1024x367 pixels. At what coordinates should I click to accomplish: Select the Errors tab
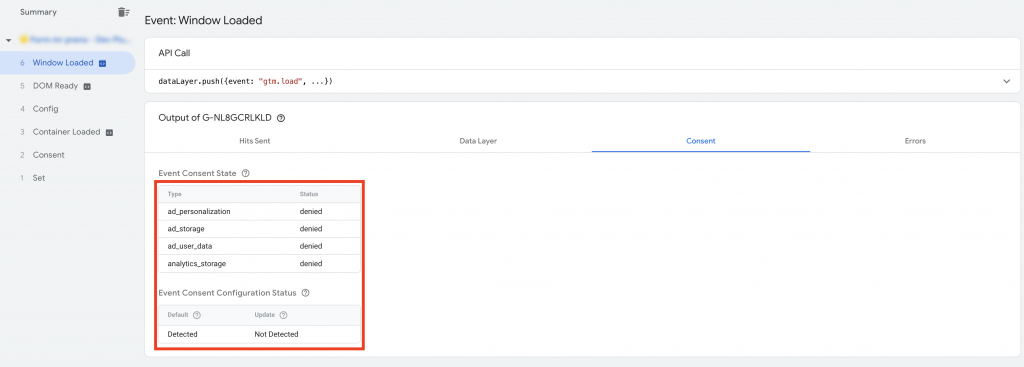[915, 141]
